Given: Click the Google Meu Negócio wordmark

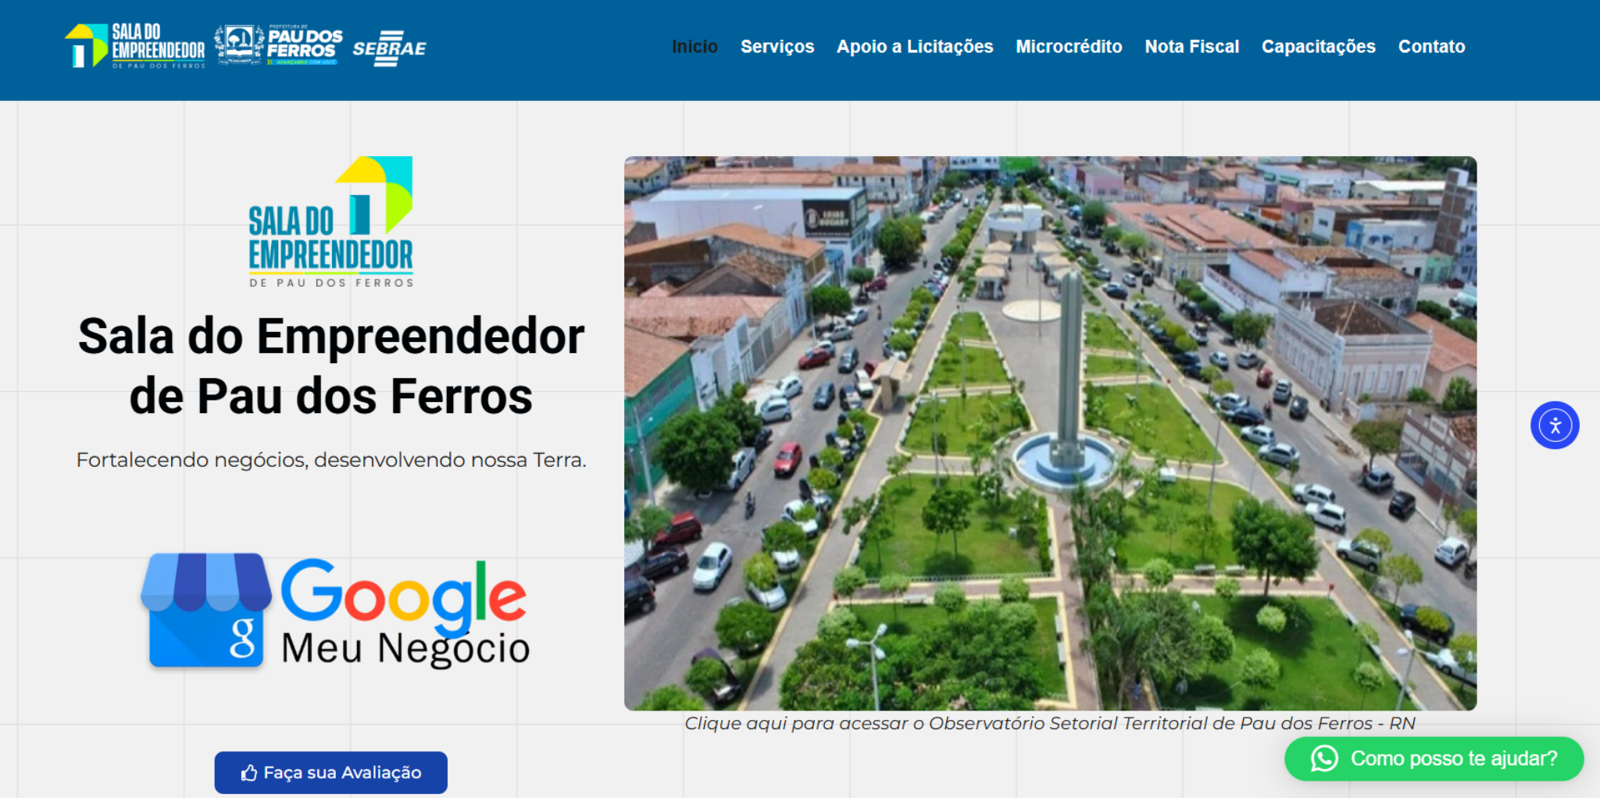Looking at the screenshot, I should pyautogui.click(x=405, y=612).
